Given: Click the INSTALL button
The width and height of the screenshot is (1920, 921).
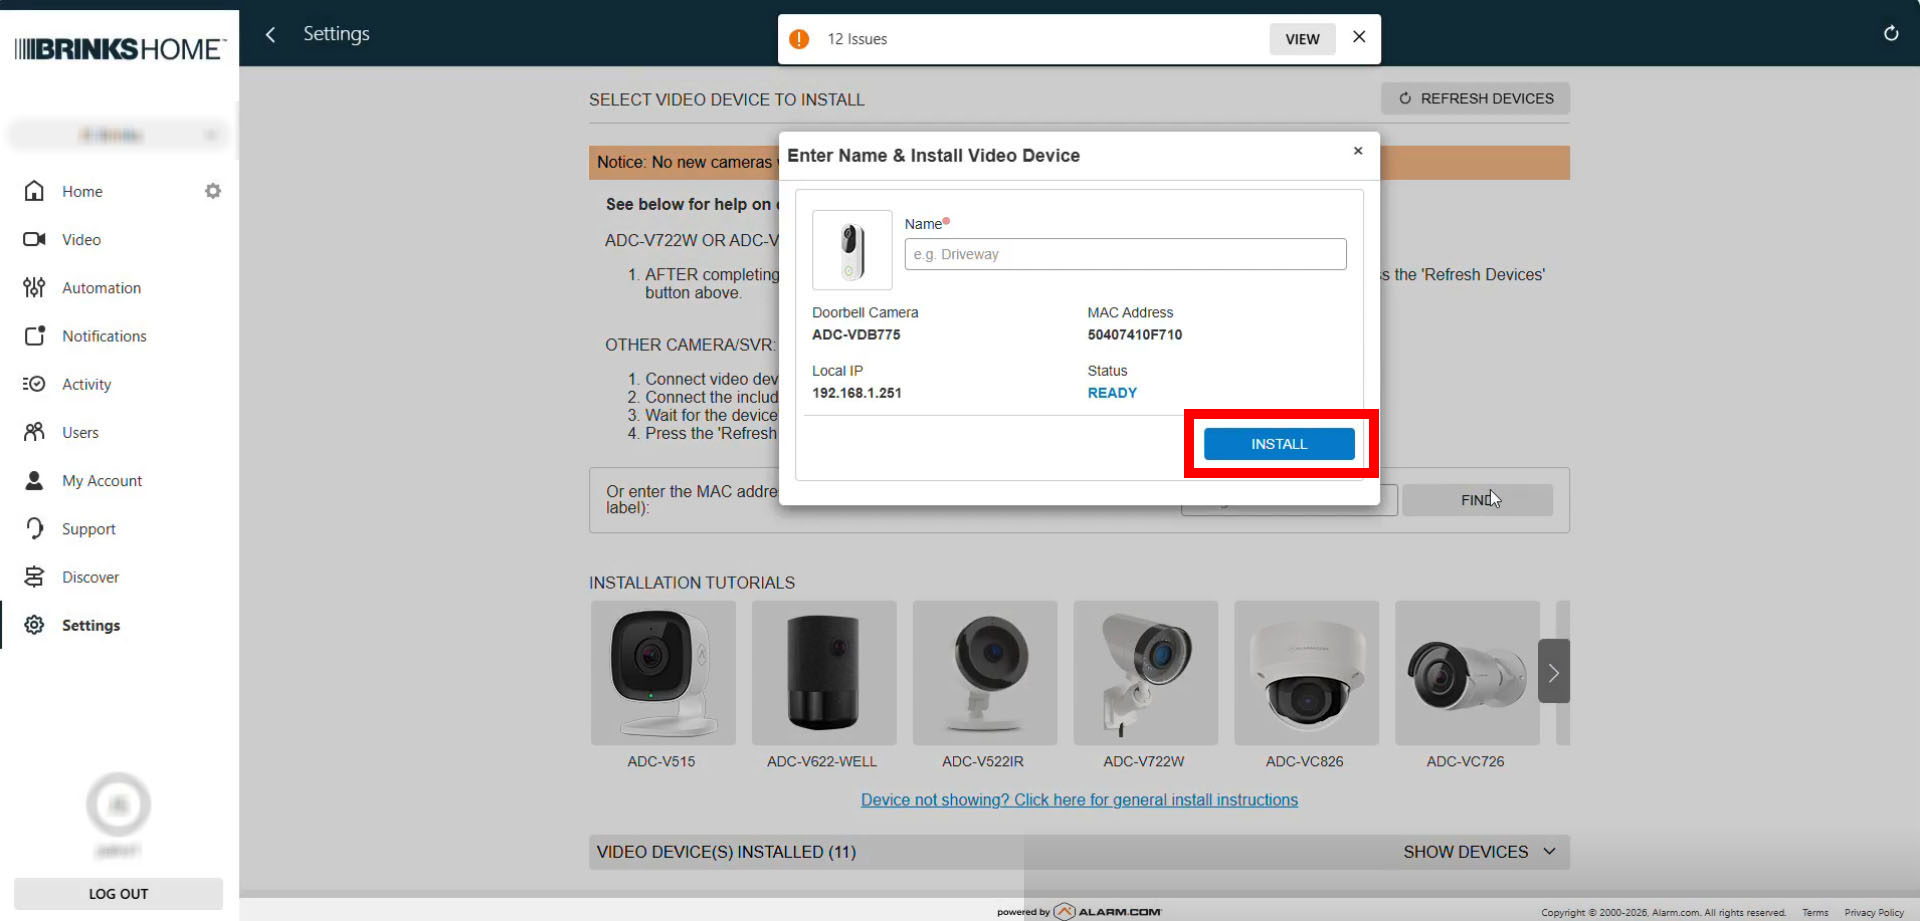Looking at the screenshot, I should coord(1279,444).
